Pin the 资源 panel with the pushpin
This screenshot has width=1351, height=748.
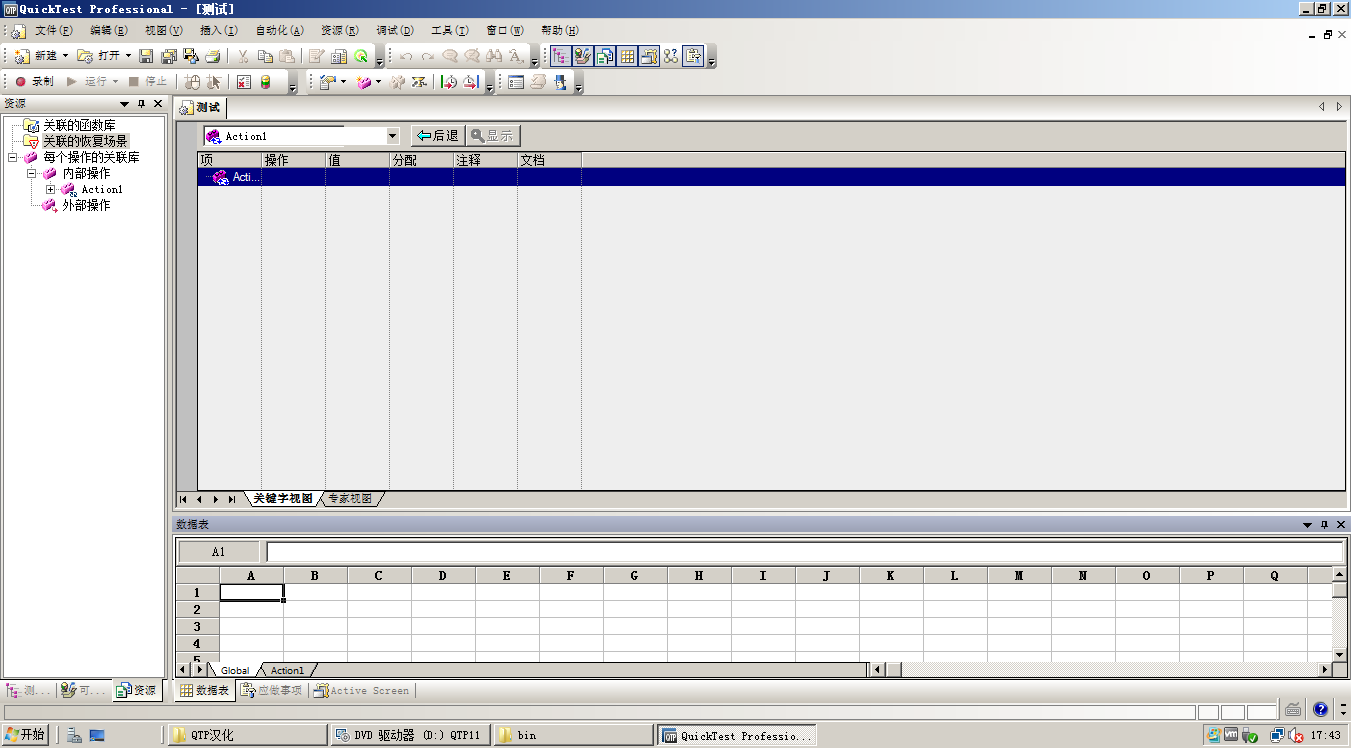tap(141, 104)
